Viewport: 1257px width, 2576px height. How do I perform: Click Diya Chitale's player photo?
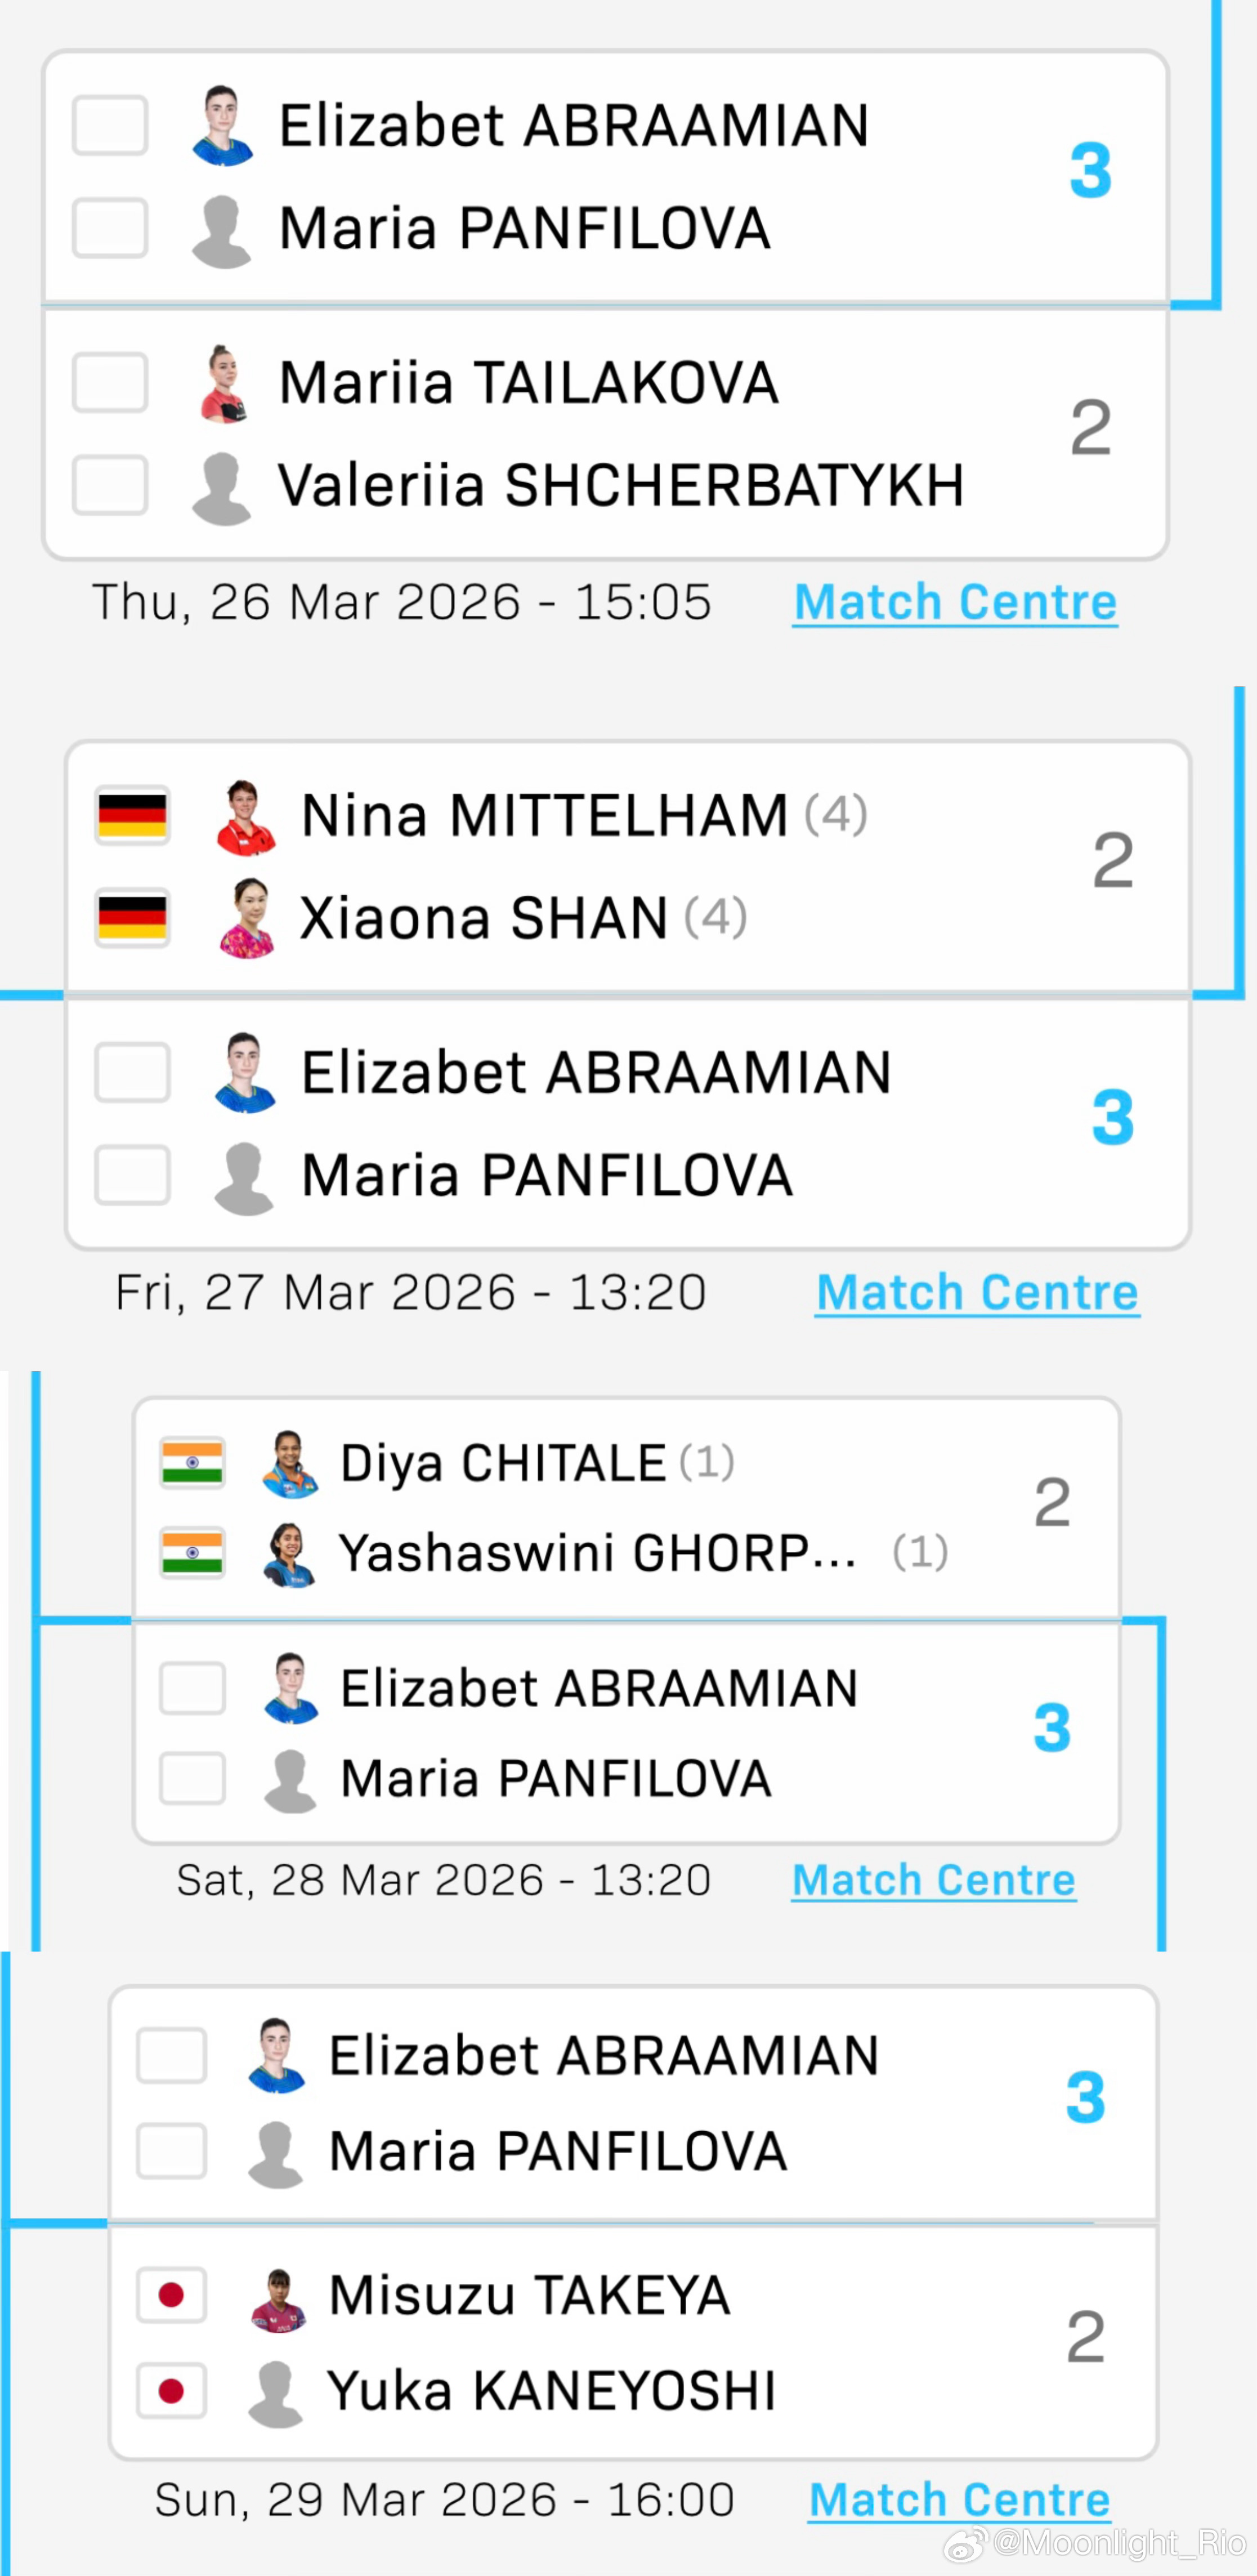point(290,1464)
